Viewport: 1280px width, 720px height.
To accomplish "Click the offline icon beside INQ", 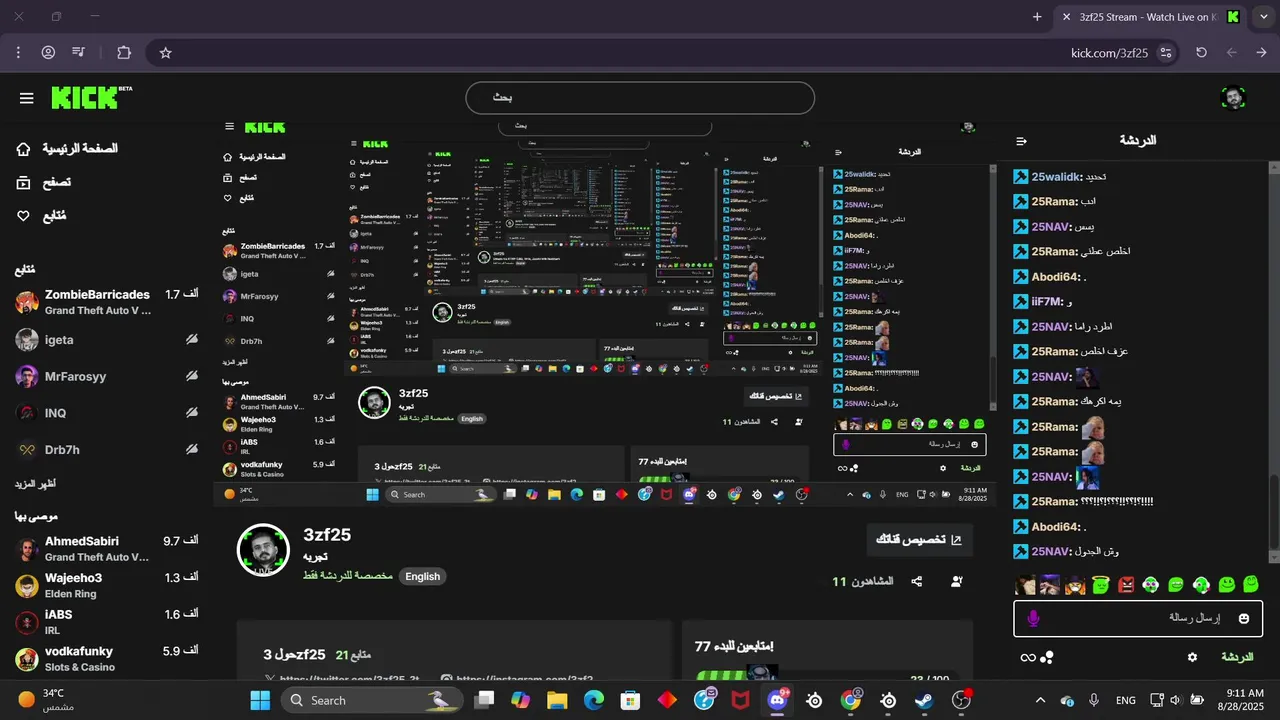I will pos(191,413).
